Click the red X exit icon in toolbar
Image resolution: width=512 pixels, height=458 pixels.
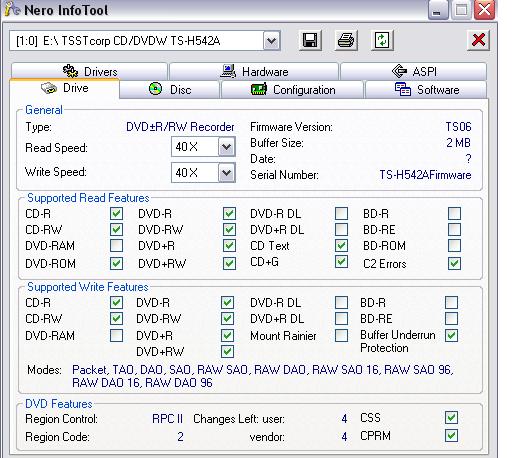(479, 41)
